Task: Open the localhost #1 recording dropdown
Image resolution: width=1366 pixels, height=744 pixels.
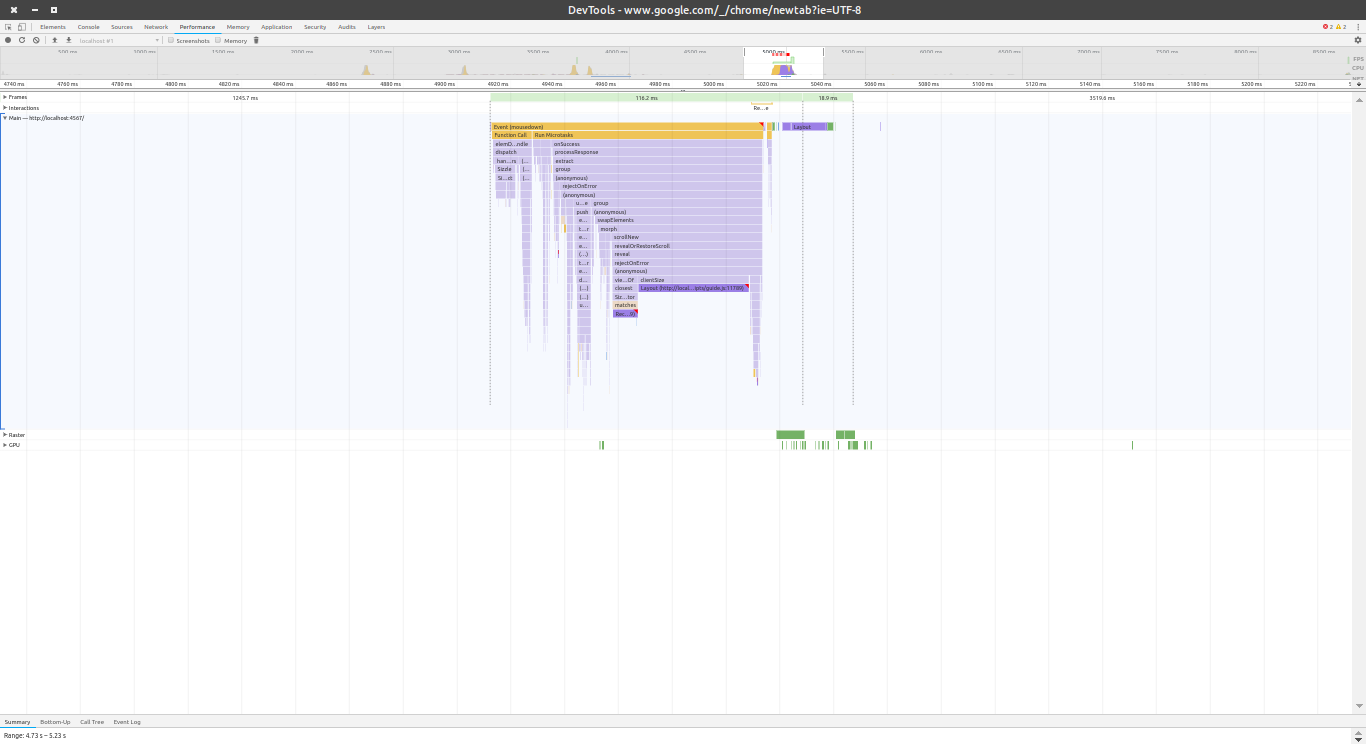Action: click(x=118, y=40)
